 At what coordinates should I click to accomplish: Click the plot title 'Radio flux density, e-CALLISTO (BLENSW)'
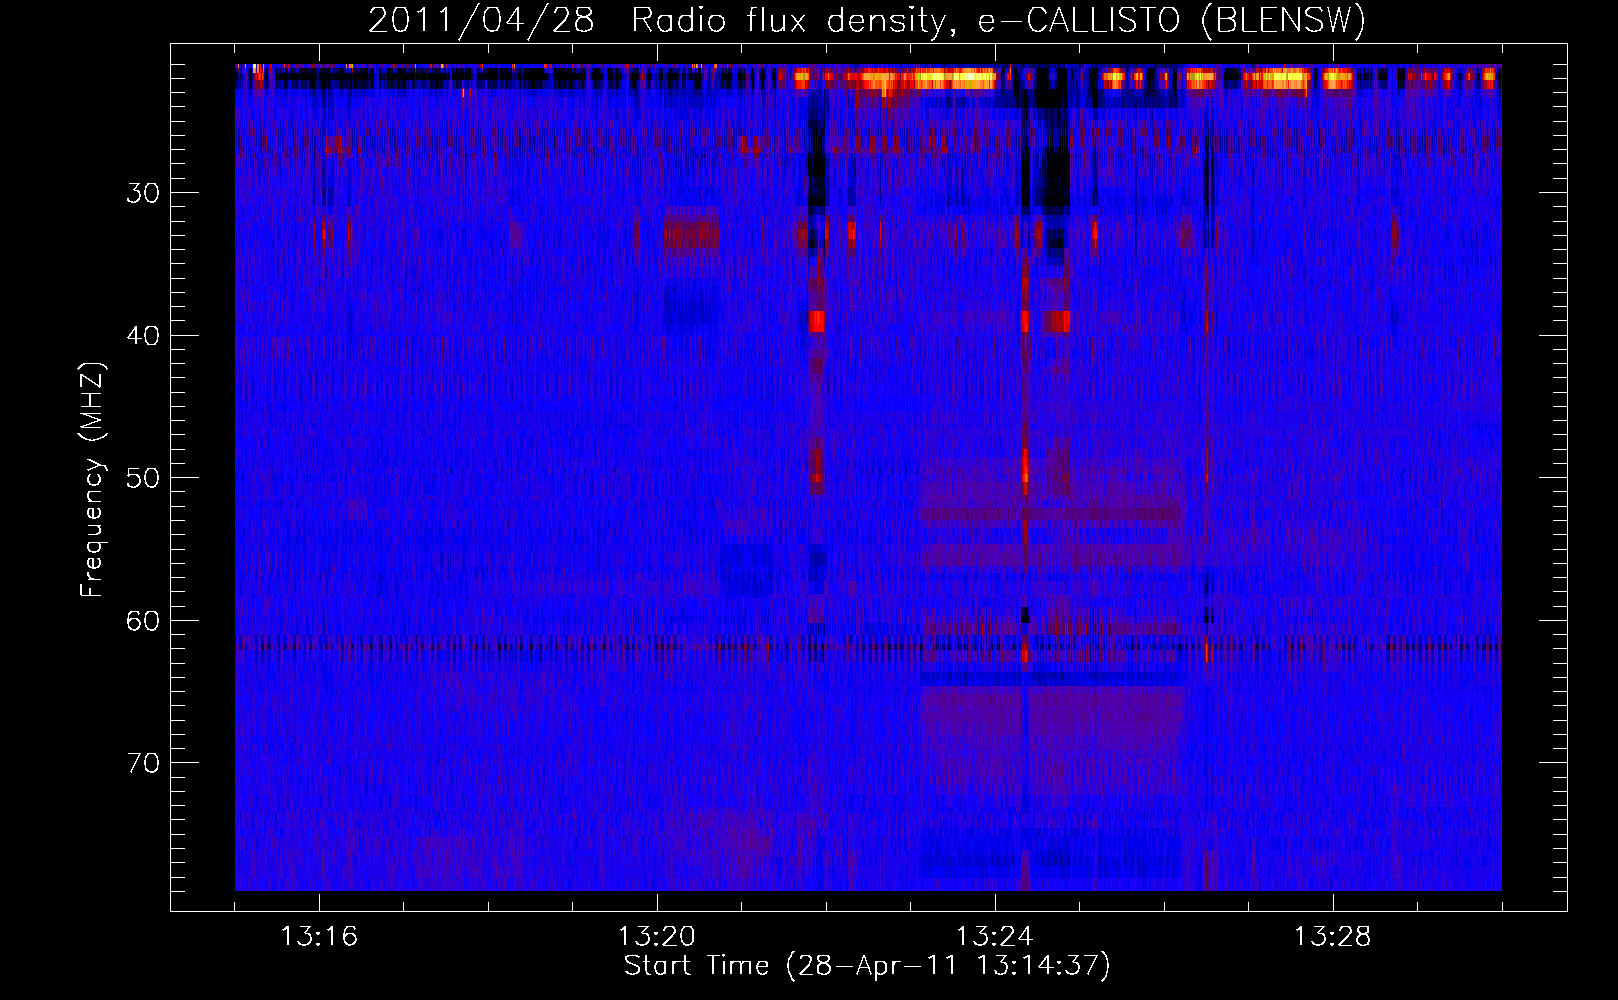pyautogui.click(x=998, y=21)
